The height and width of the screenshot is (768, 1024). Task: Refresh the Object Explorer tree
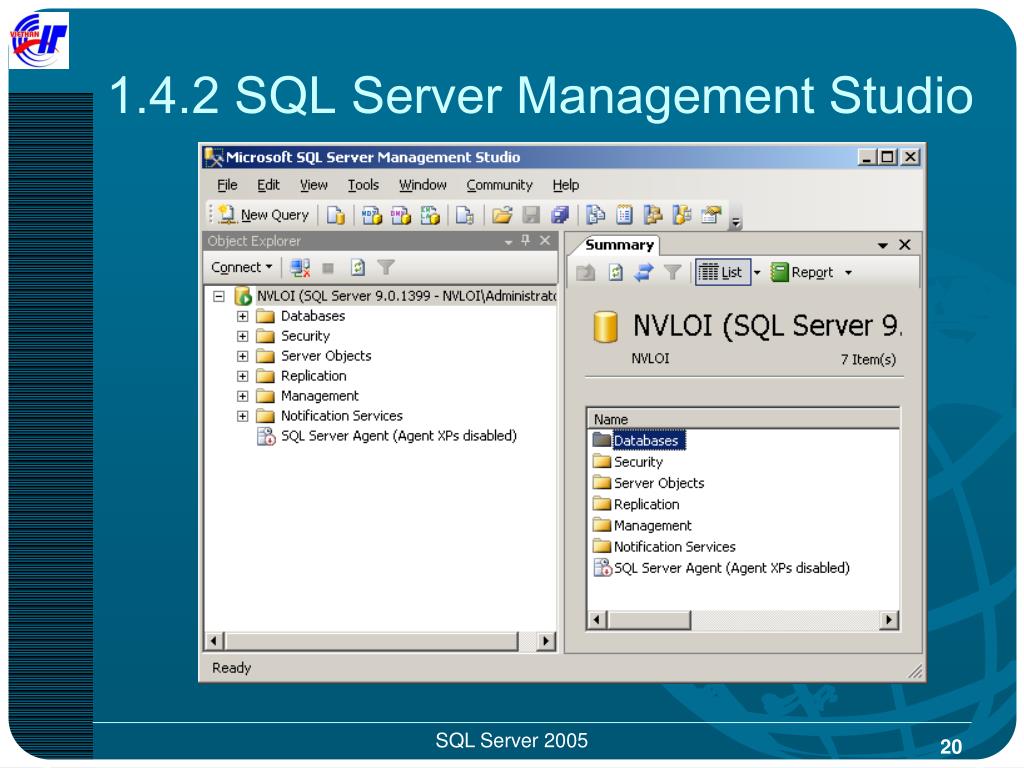click(357, 267)
